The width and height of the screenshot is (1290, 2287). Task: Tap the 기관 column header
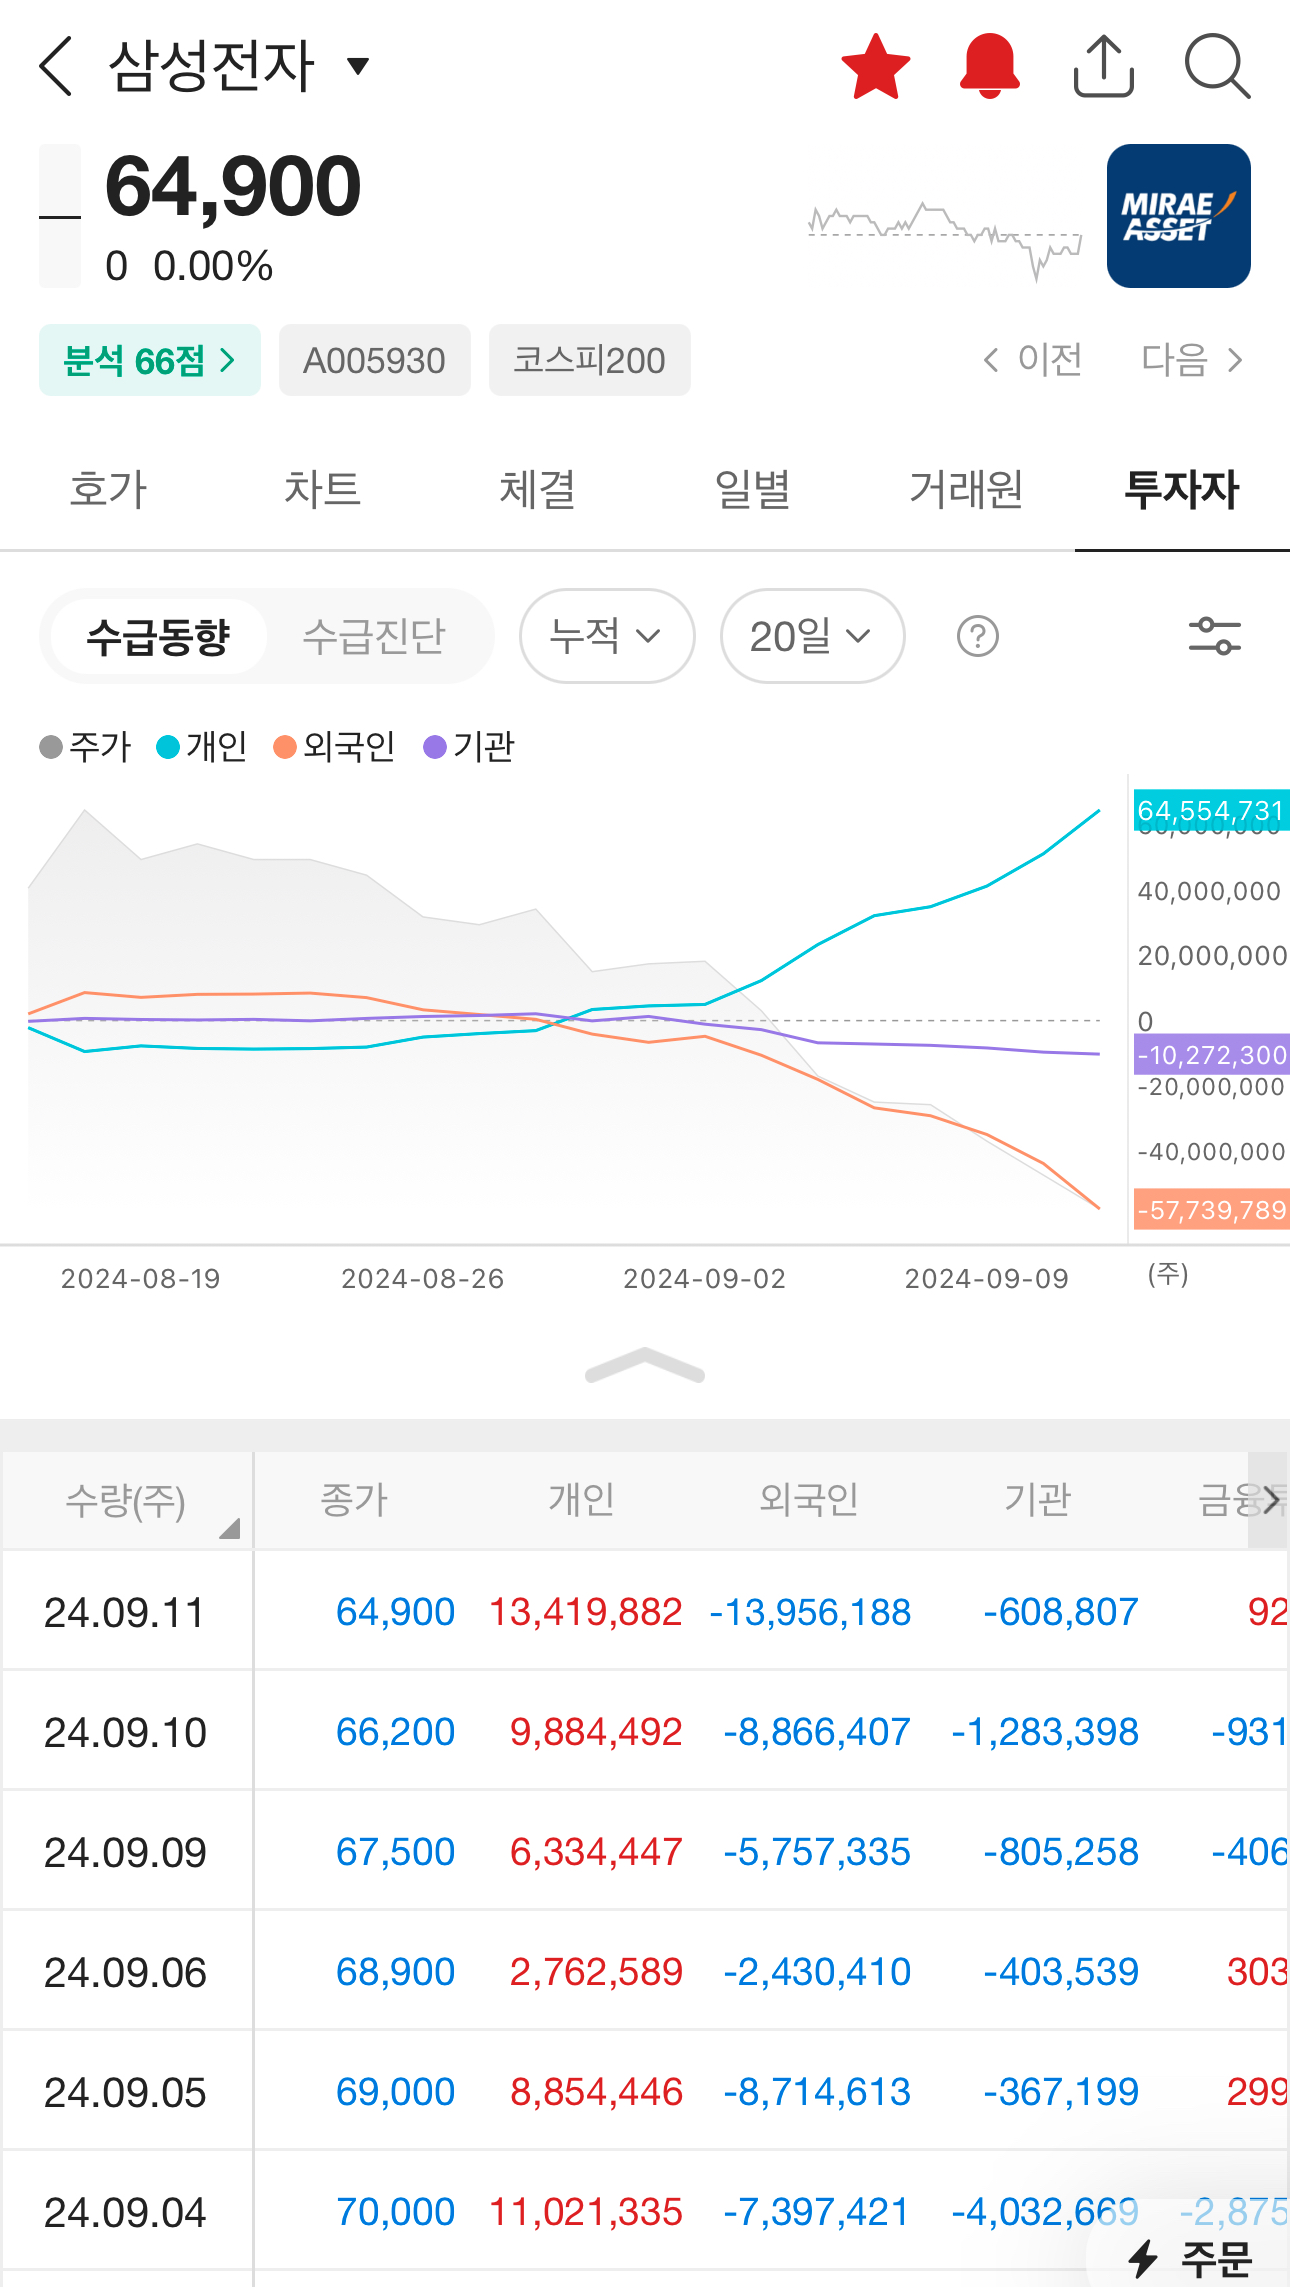tap(1037, 1500)
